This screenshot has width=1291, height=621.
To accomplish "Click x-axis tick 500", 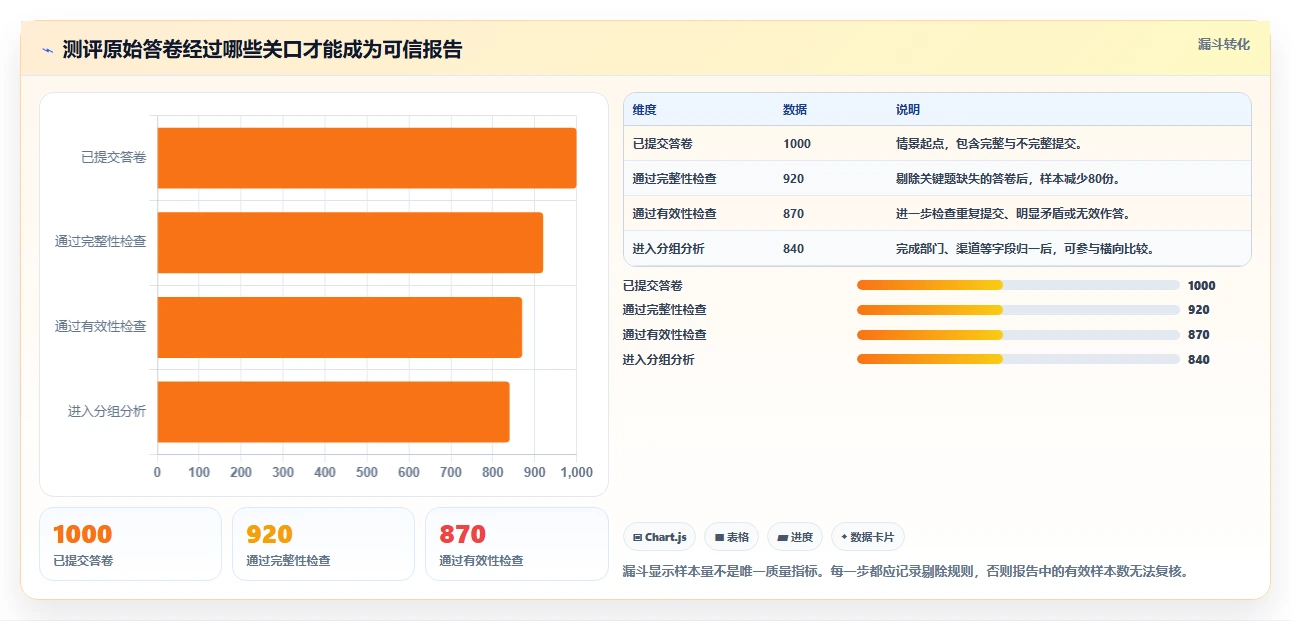I will coord(367,472).
